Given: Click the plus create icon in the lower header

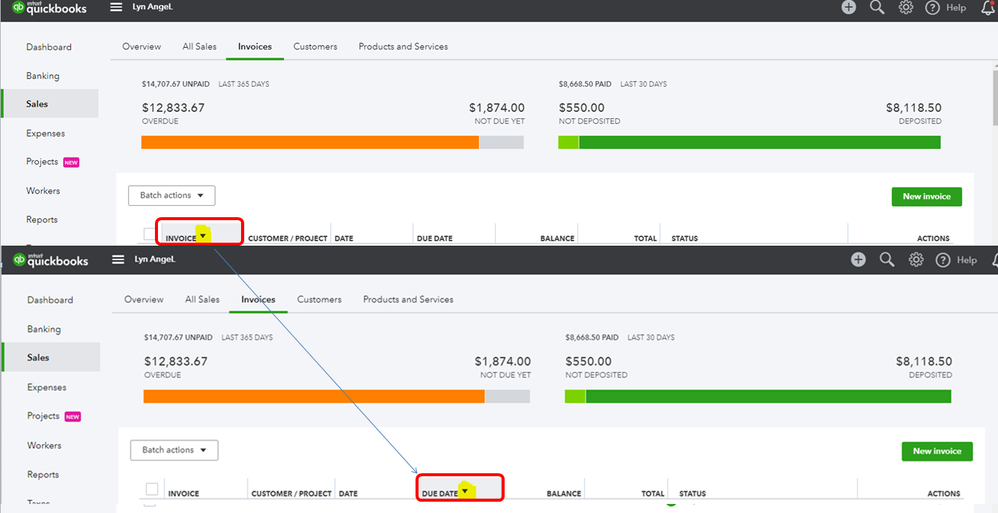Looking at the screenshot, I should tap(859, 260).
